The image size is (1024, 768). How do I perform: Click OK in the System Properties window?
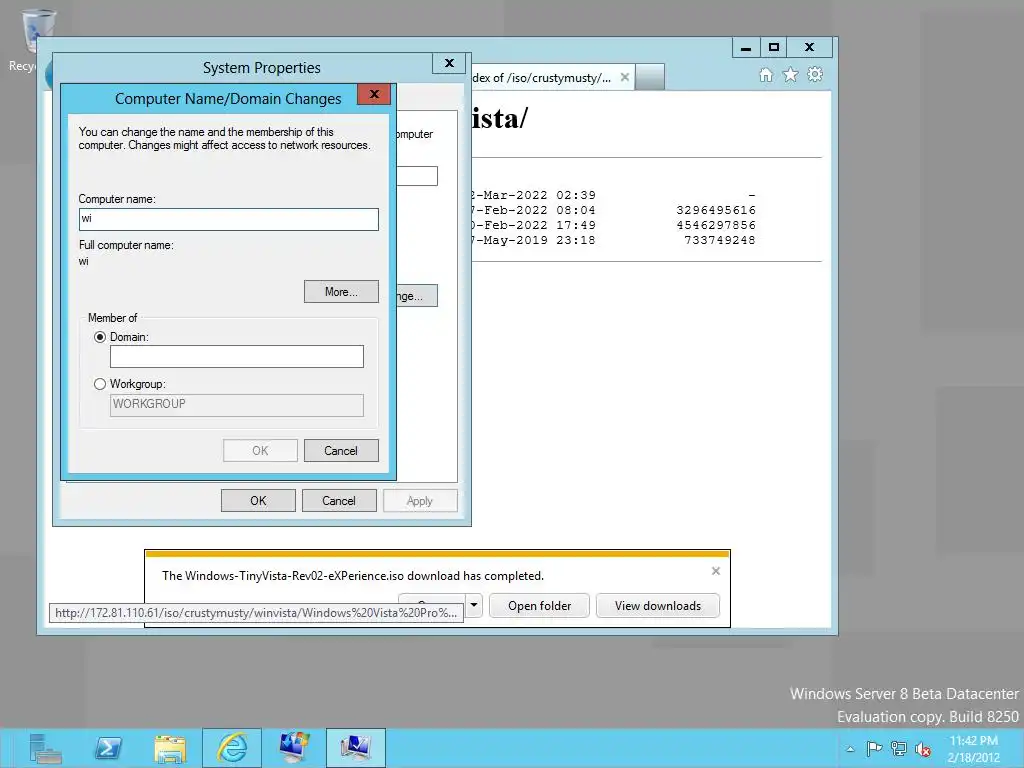point(258,500)
